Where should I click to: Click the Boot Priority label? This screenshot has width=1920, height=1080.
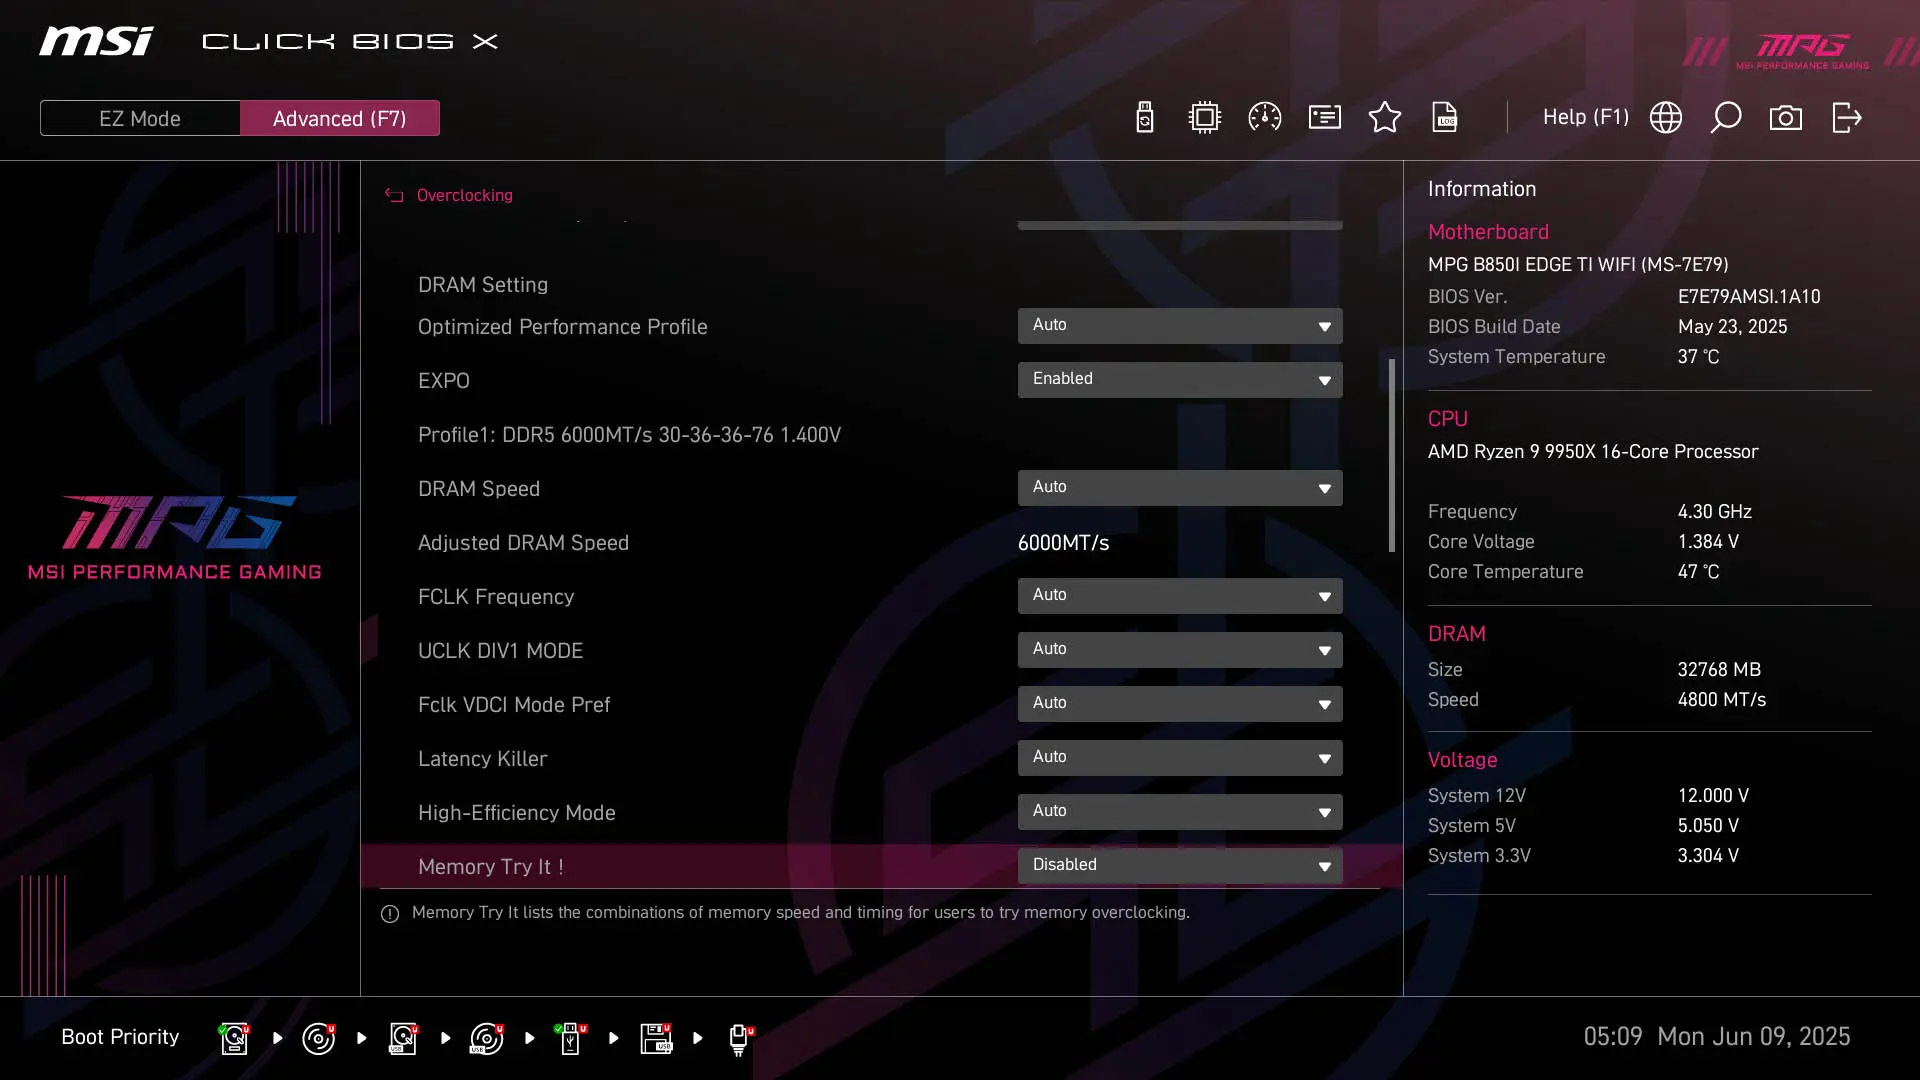120,1037
